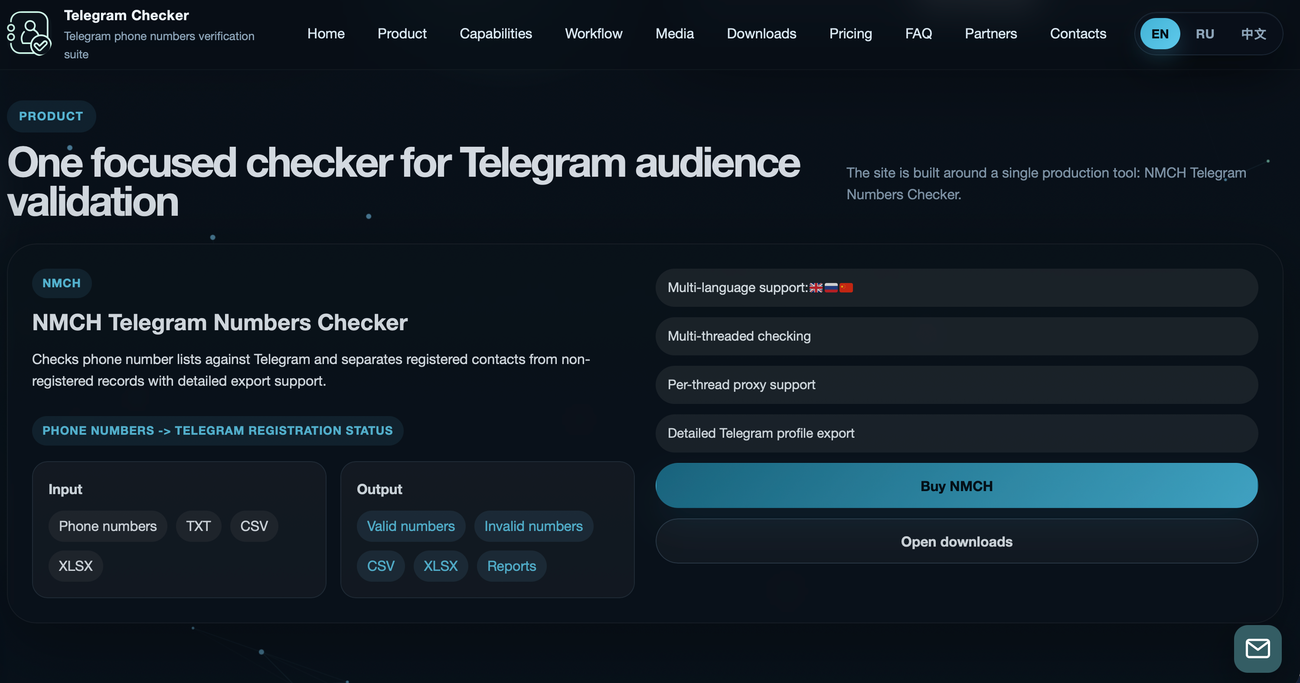Screen dimensions: 1300x683
Task: Click the Reports output chip
Action: 512,566
